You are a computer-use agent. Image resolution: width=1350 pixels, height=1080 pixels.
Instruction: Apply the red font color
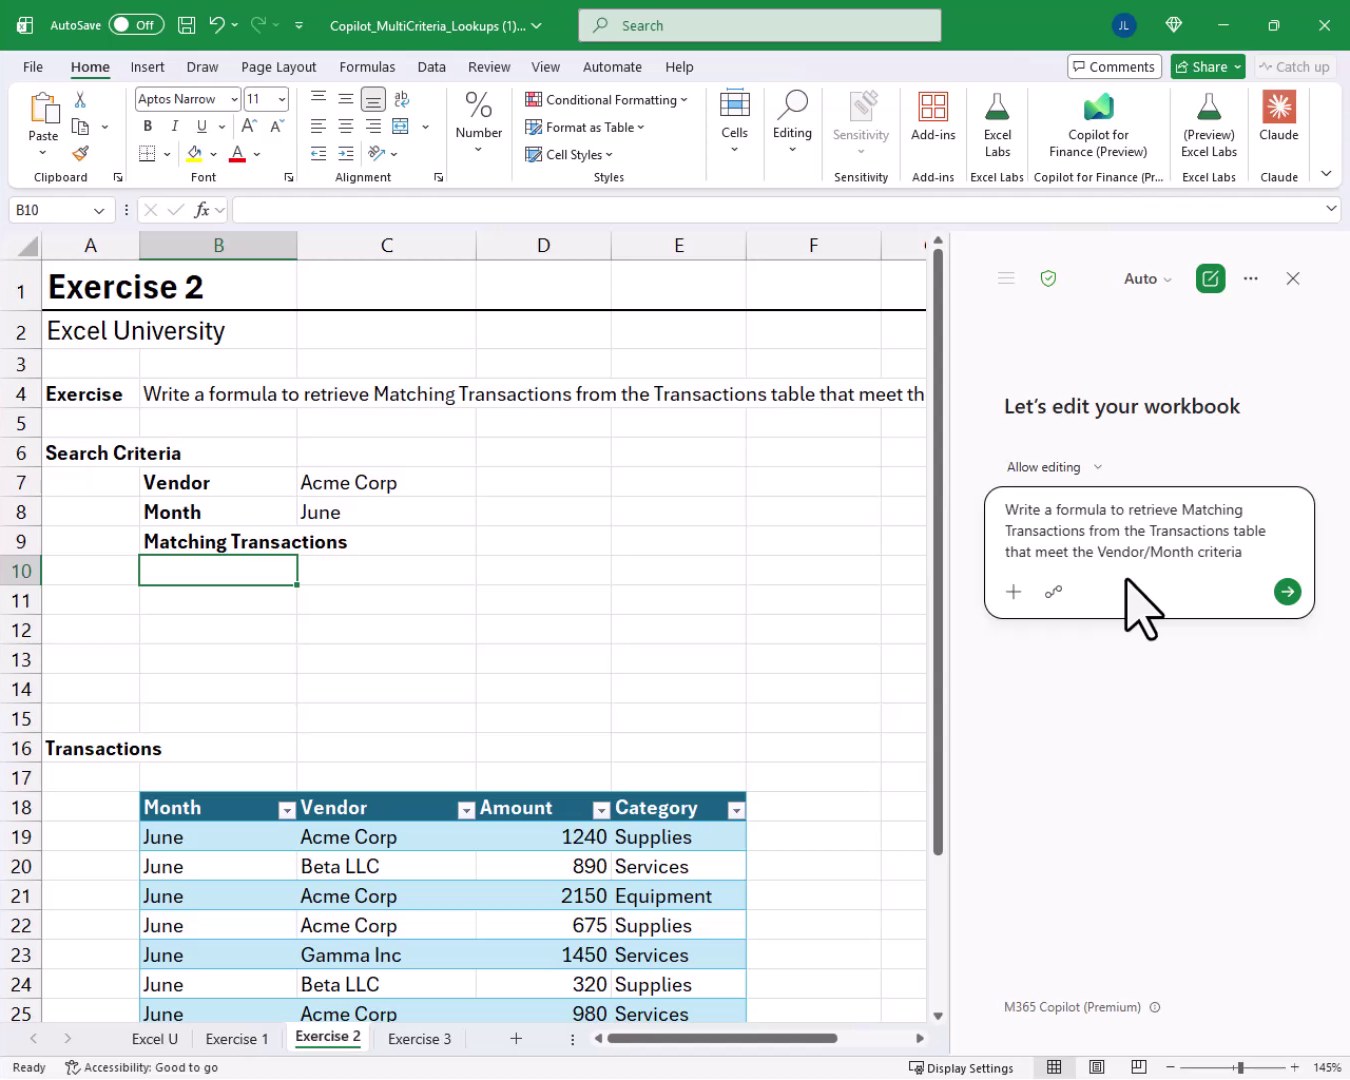(x=238, y=154)
